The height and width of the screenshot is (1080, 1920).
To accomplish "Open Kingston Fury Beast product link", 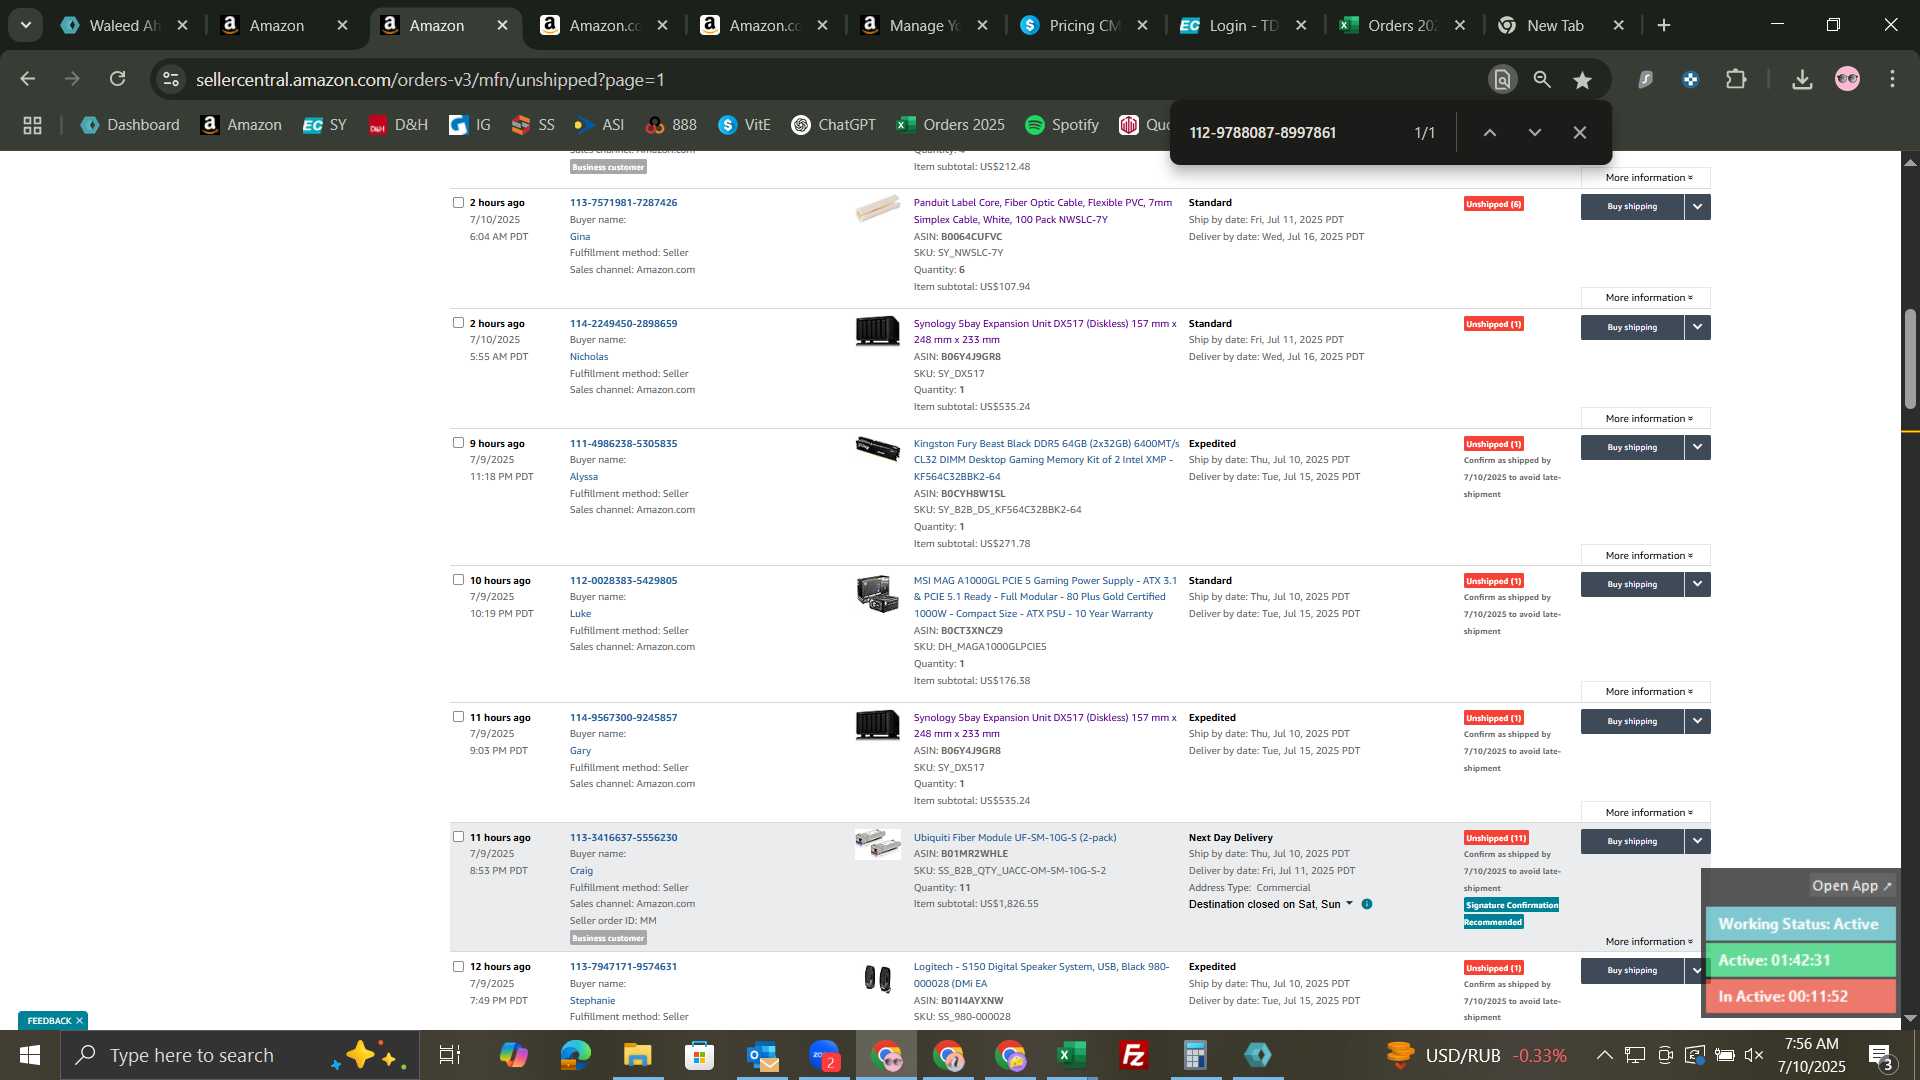I will point(1046,460).
